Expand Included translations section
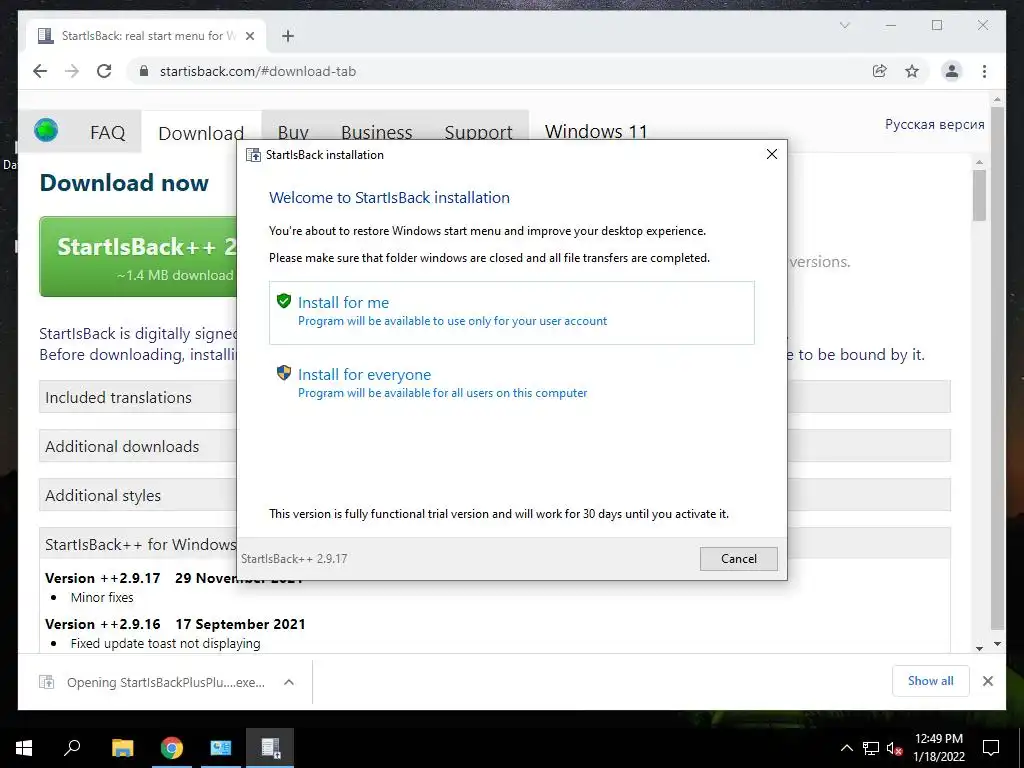This screenshot has height=768, width=1024. click(x=494, y=397)
